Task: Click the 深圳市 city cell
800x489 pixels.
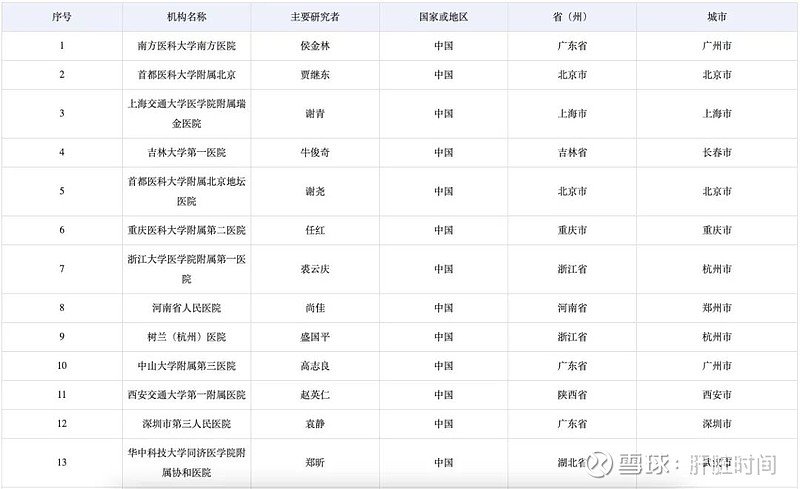Action: point(717,424)
